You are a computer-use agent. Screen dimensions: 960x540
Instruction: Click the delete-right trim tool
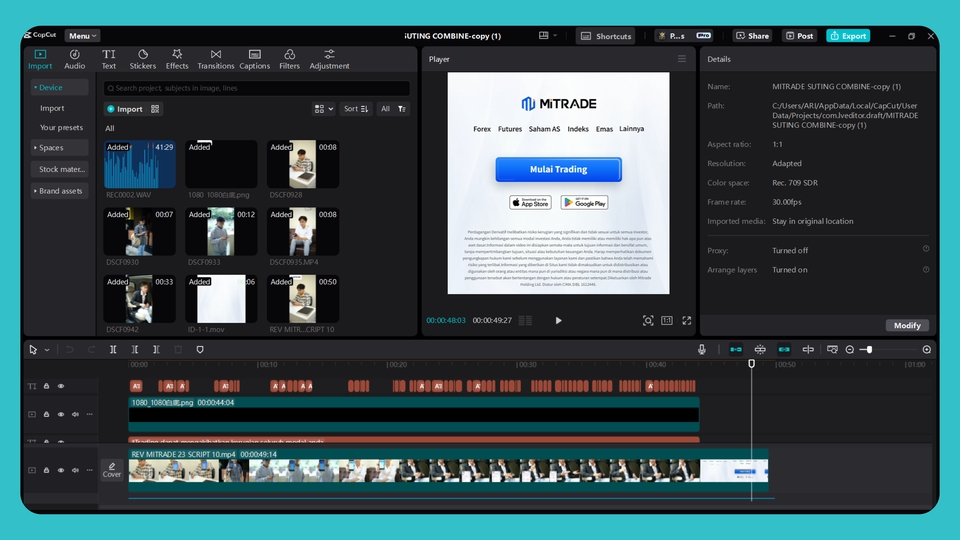pos(156,350)
